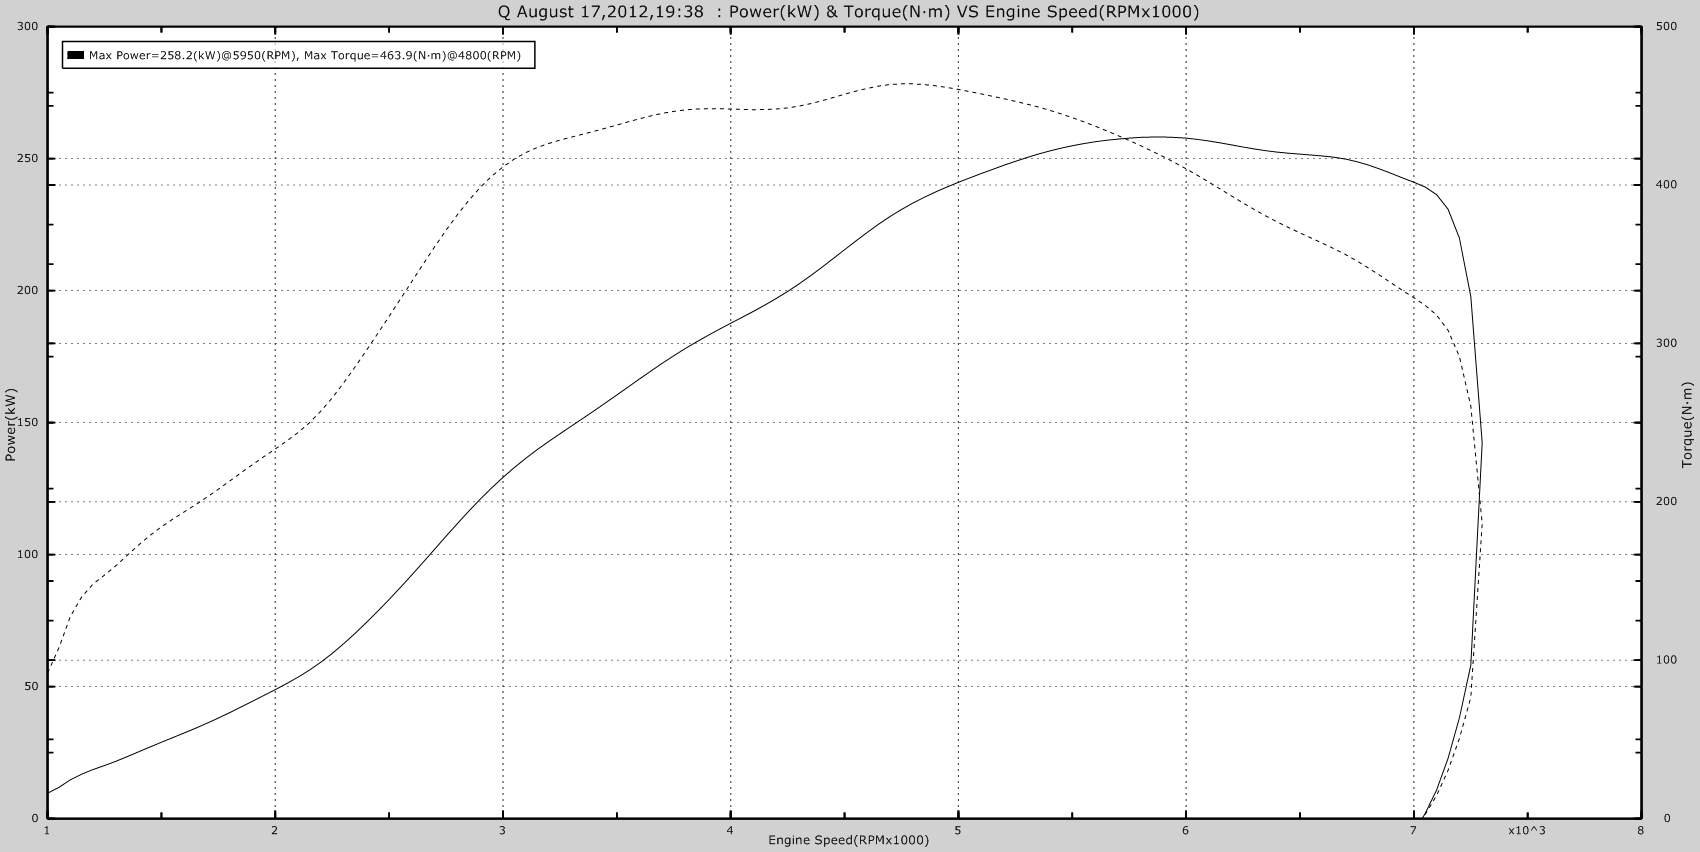1700x852 pixels.
Task: Click the Torque(N·m) right axis label
Action: pyautogui.click(x=1688, y=425)
